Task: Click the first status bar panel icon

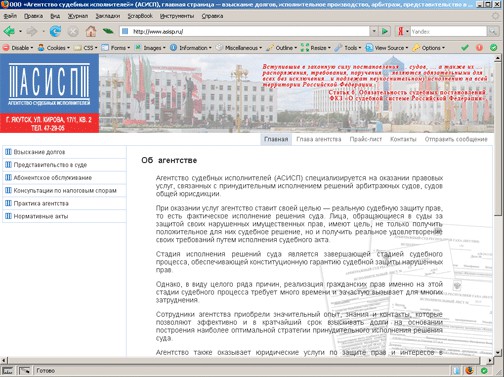Action: (x=7, y=370)
